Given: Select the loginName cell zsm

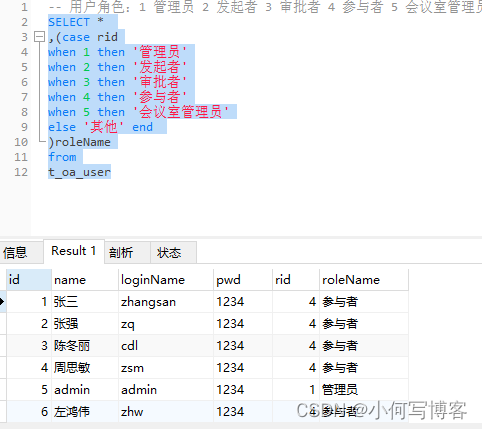Looking at the screenshot, I should click(166, 368).
